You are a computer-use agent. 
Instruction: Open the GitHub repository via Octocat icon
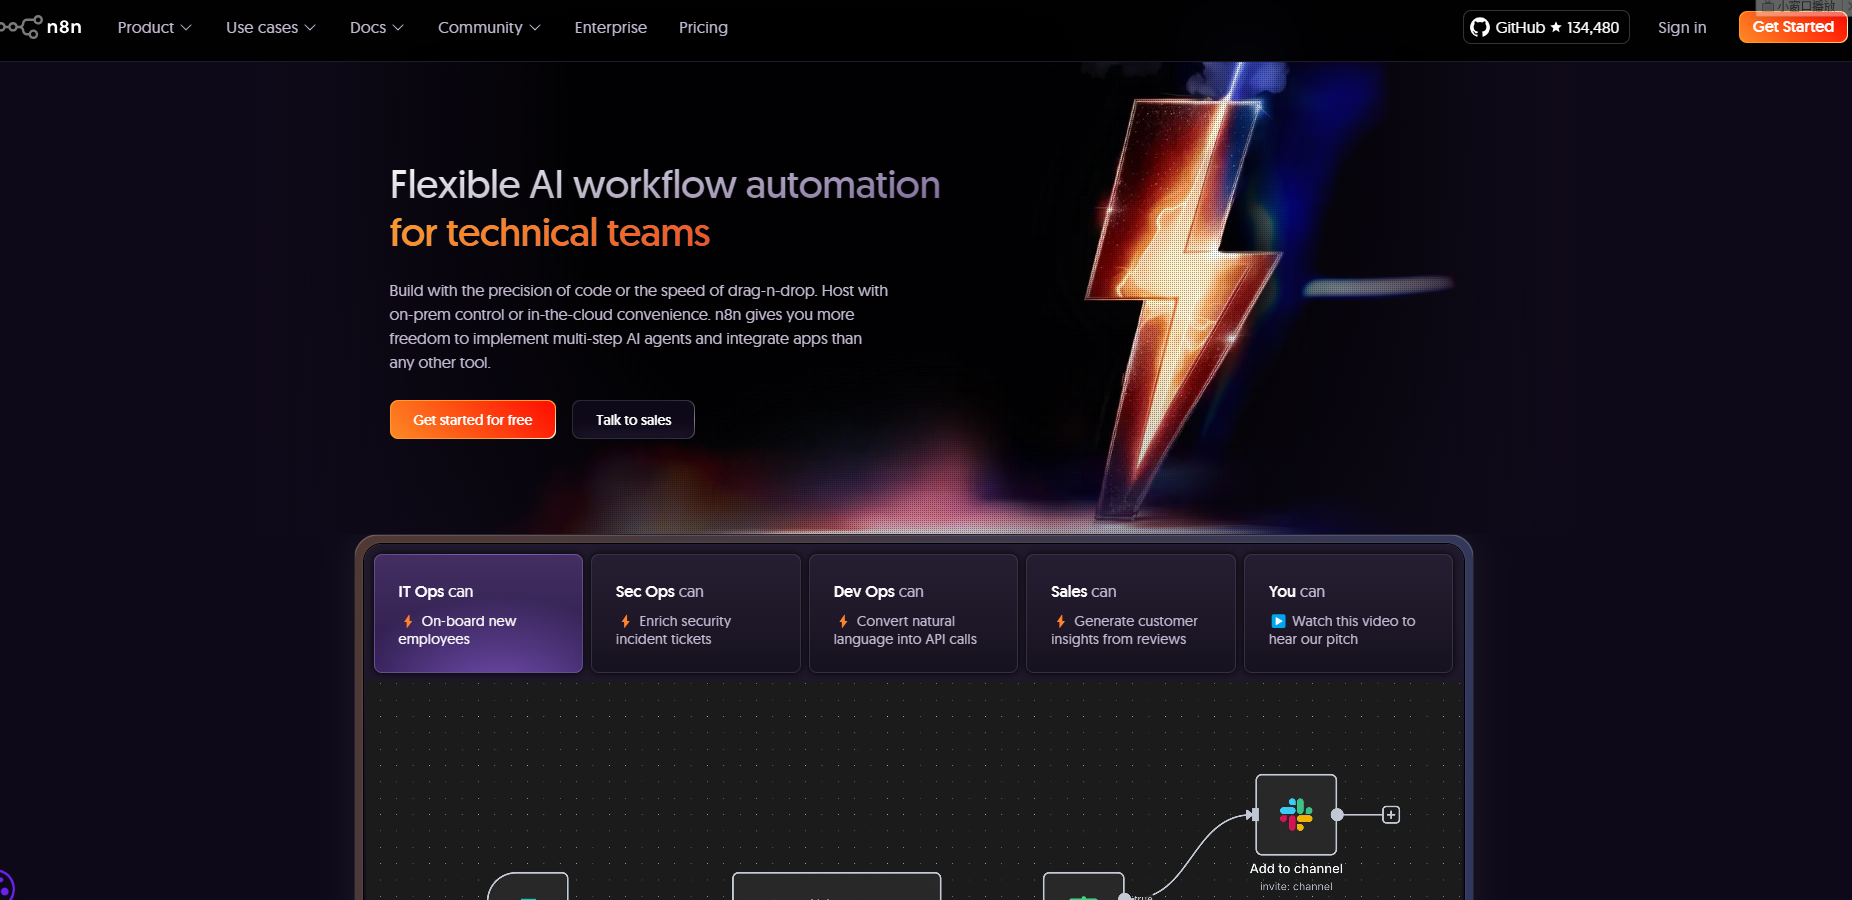pyautogui.click(x=1480, y=28)
